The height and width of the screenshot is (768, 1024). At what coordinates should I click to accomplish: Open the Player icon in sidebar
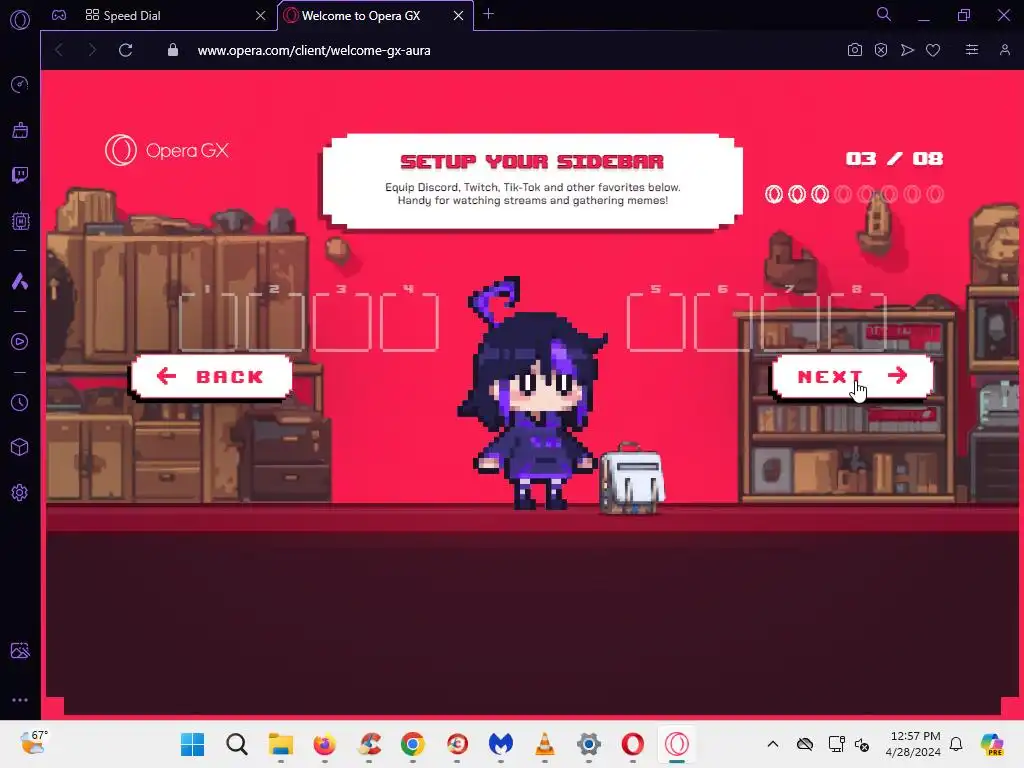tap(20, 342)
